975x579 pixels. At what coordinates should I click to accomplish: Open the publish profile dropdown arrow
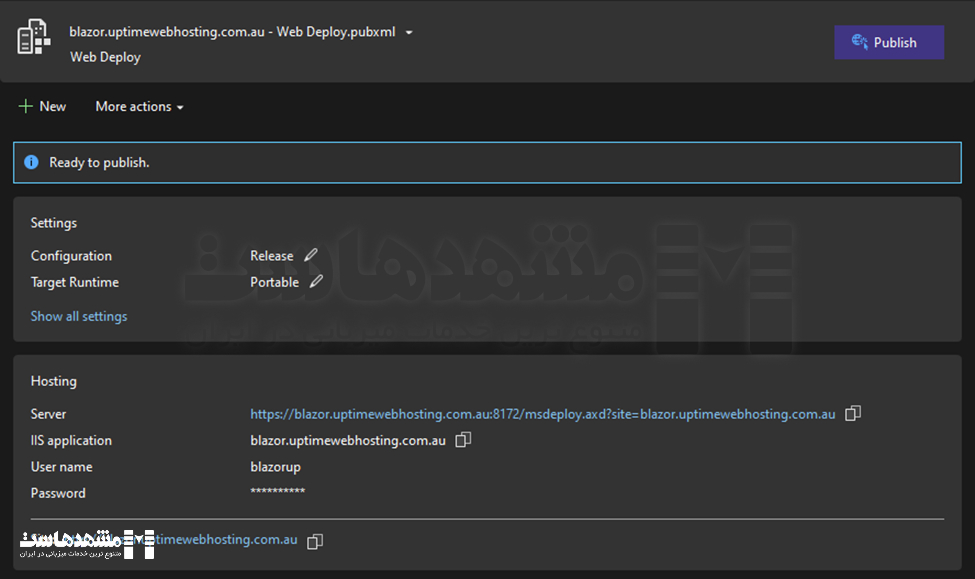409,32
